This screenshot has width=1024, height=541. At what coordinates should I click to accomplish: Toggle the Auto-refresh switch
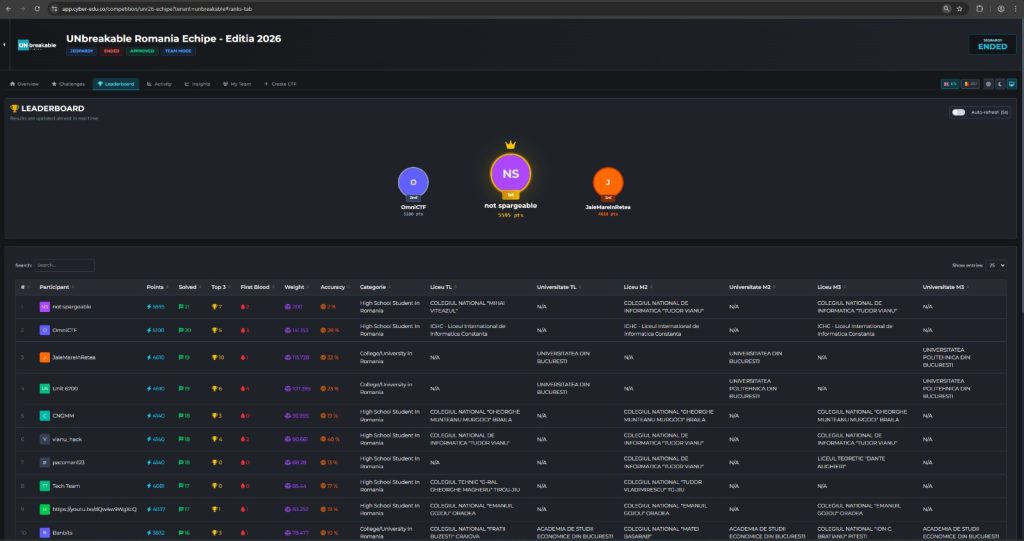coord(959,112)
